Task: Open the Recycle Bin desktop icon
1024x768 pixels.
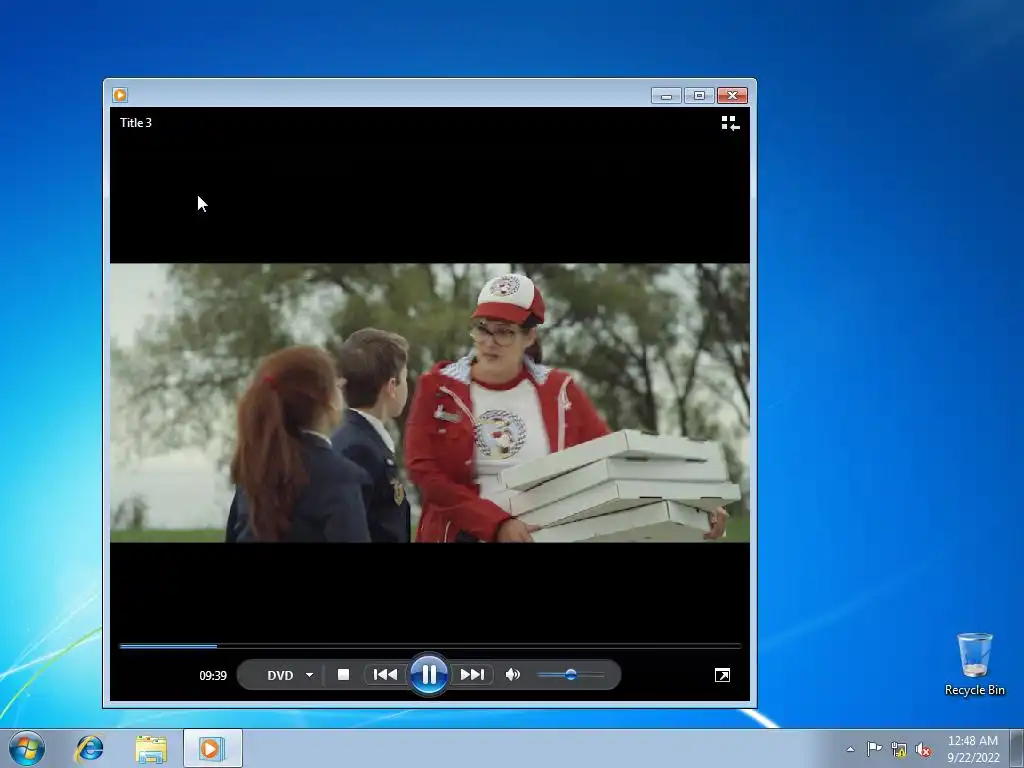Action: [x=974, y=664]
